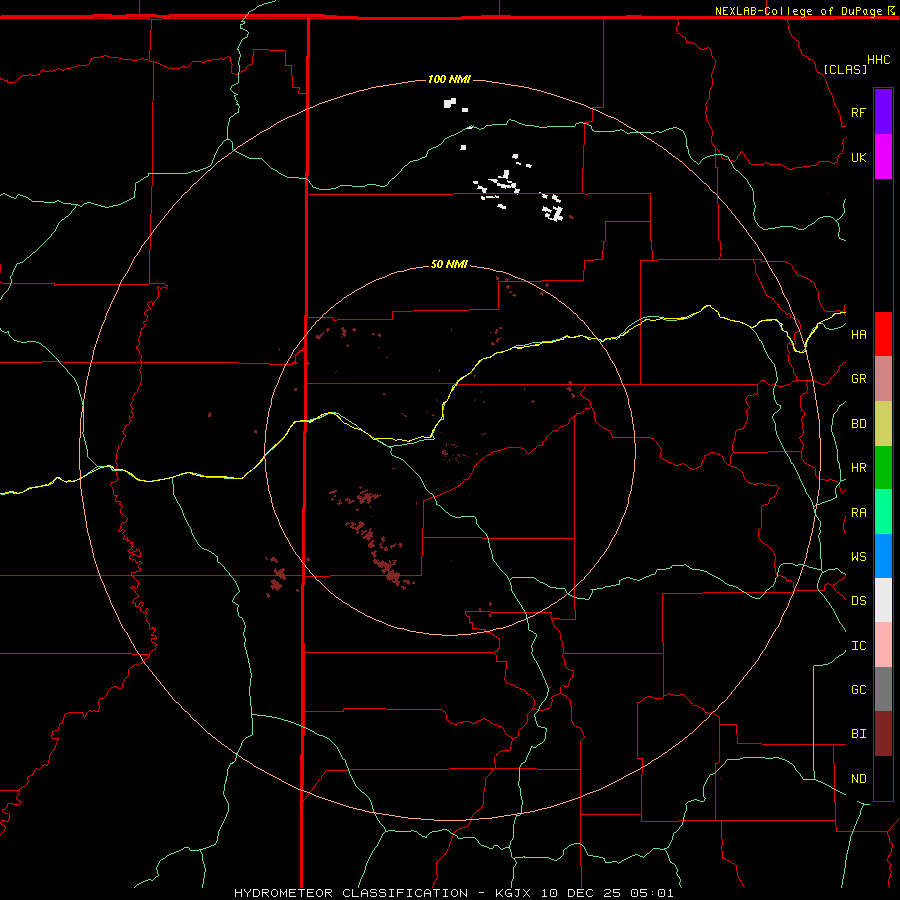
Task: Click the HHC product code text
Action: pyautogui.click(x=879, y=60)
